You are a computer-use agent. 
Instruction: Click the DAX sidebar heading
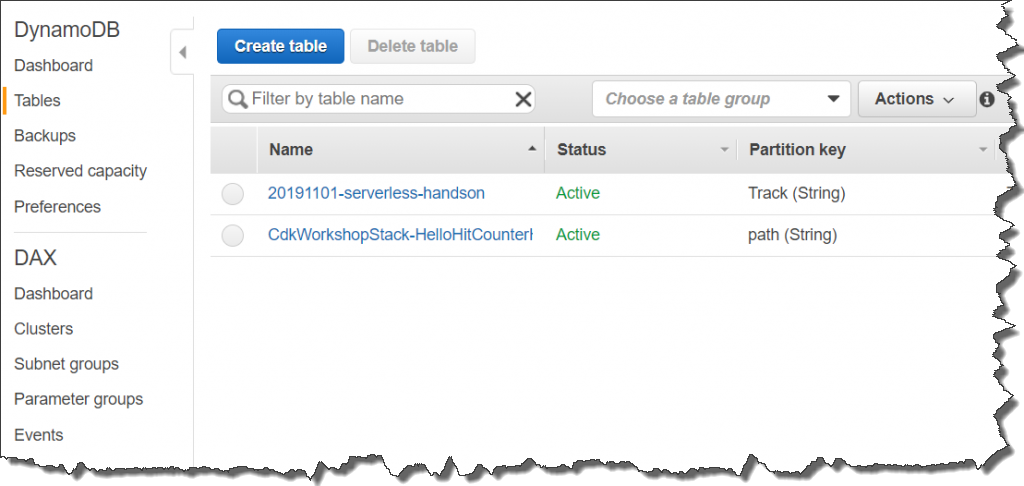click(x=35, y=258)
